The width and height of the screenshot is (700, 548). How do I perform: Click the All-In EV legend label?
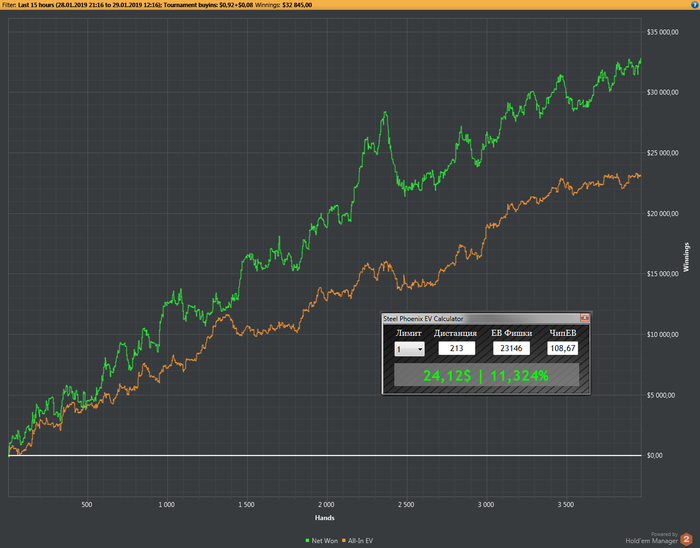click(x=360, y=540)
